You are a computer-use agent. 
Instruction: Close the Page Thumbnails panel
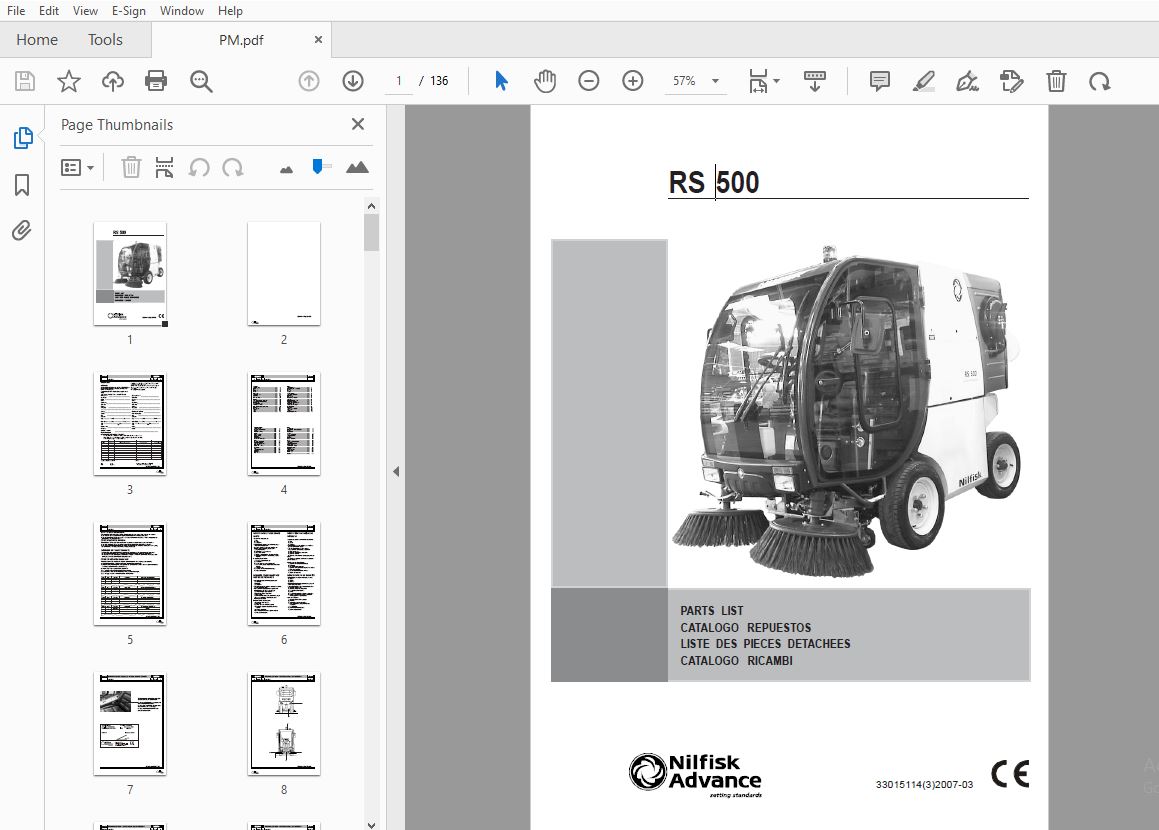click(x=358, y=124)
